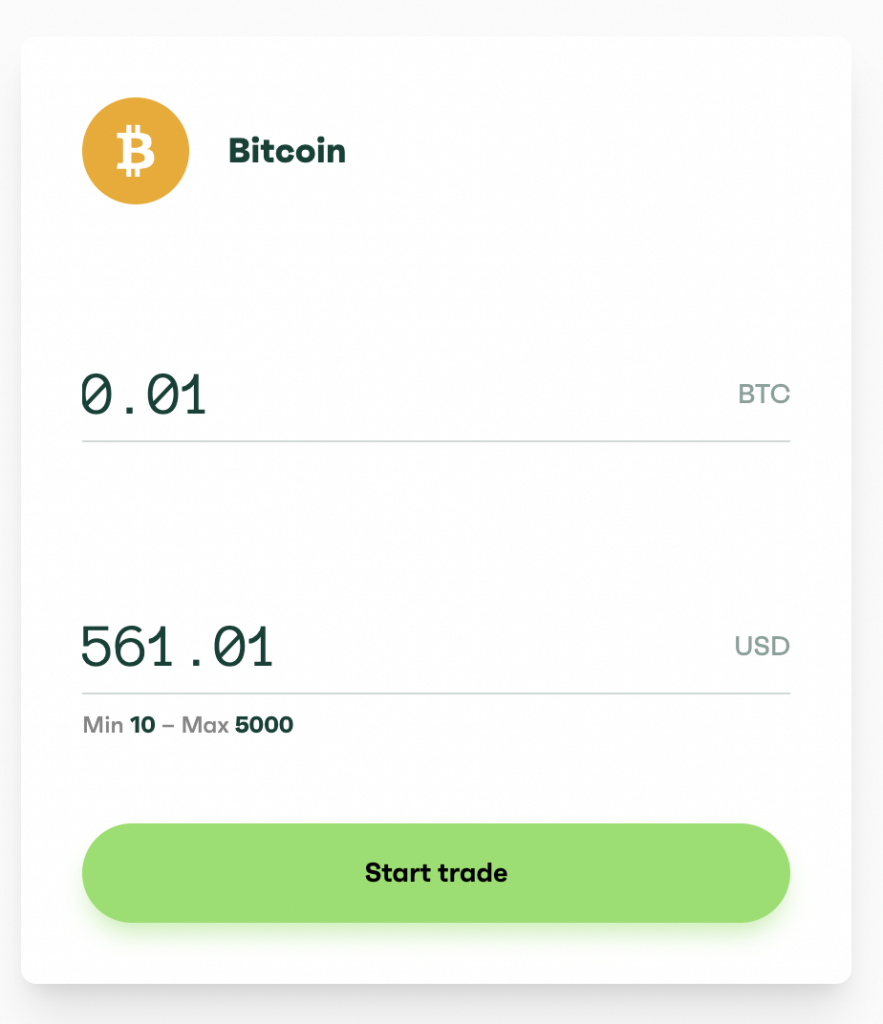
Task: Focus the USD amount field showing 561.01
Action: tap(436, 647)
